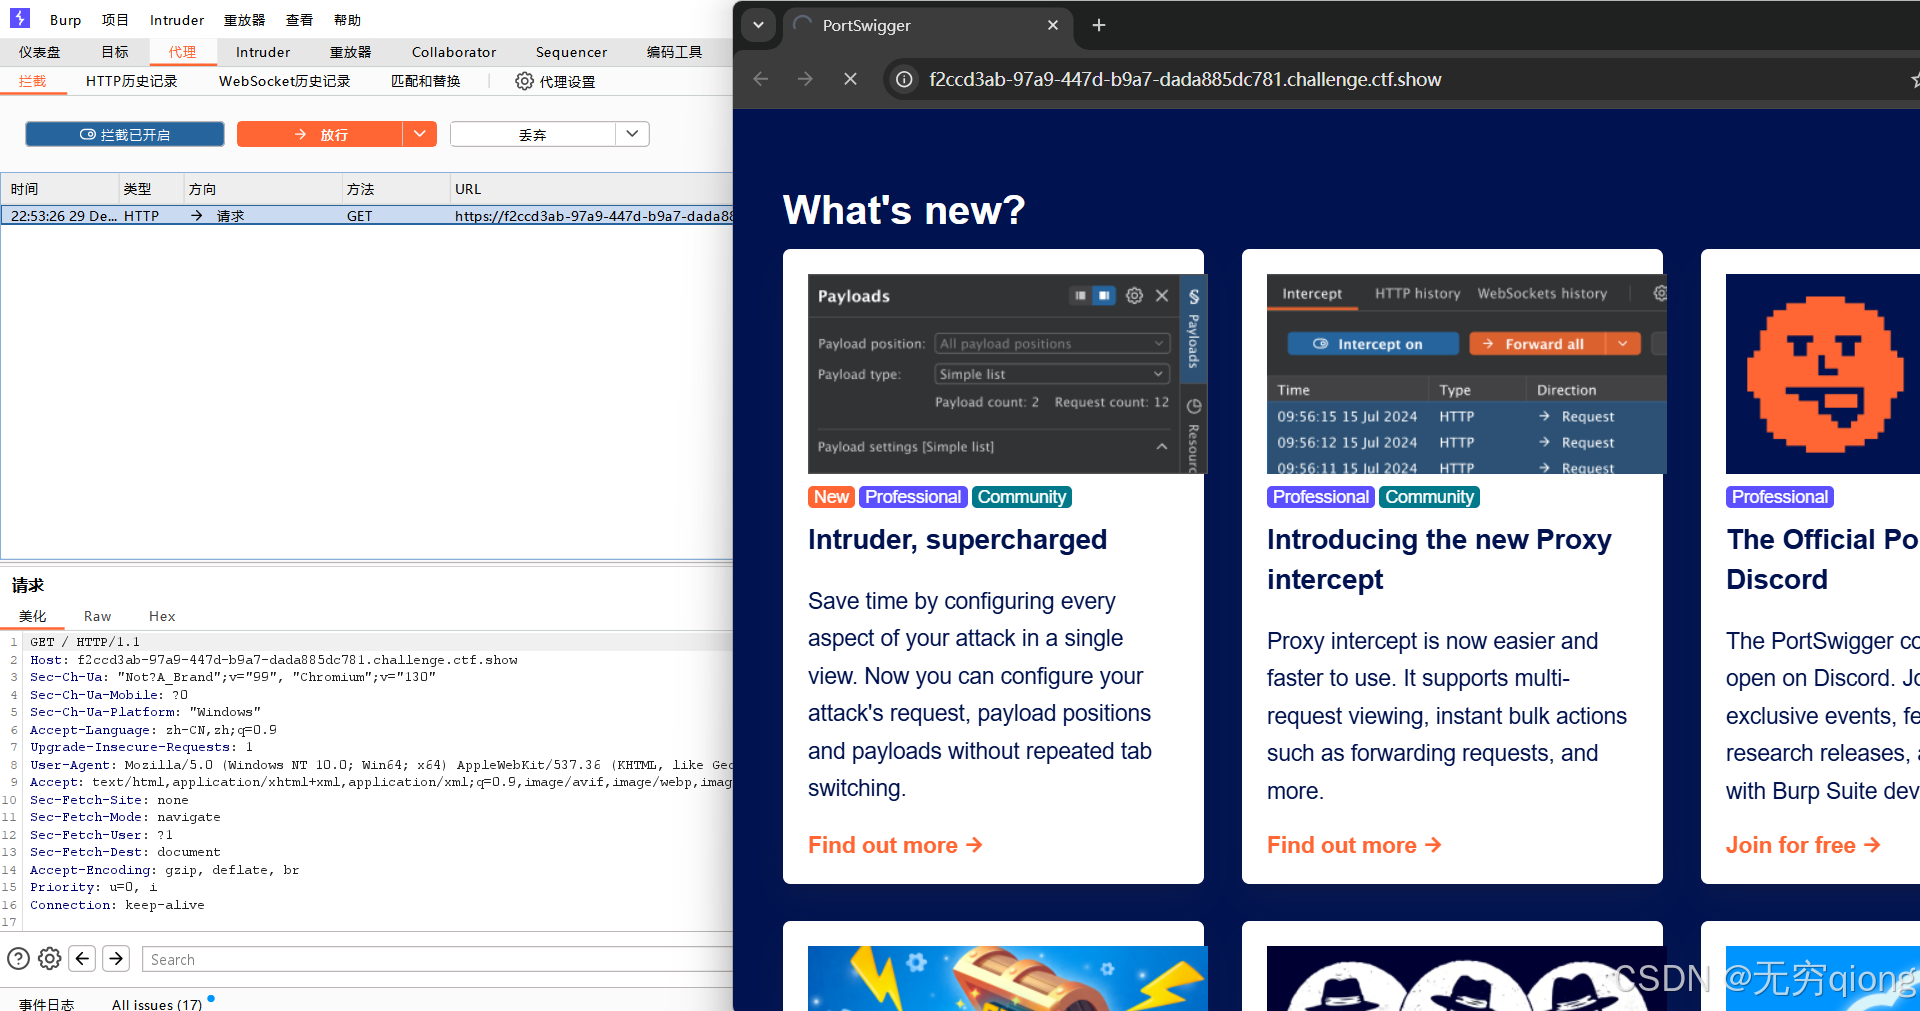Stop page loading with X icon
The image size is (1920, 1011).
click(x=850, y=79)
